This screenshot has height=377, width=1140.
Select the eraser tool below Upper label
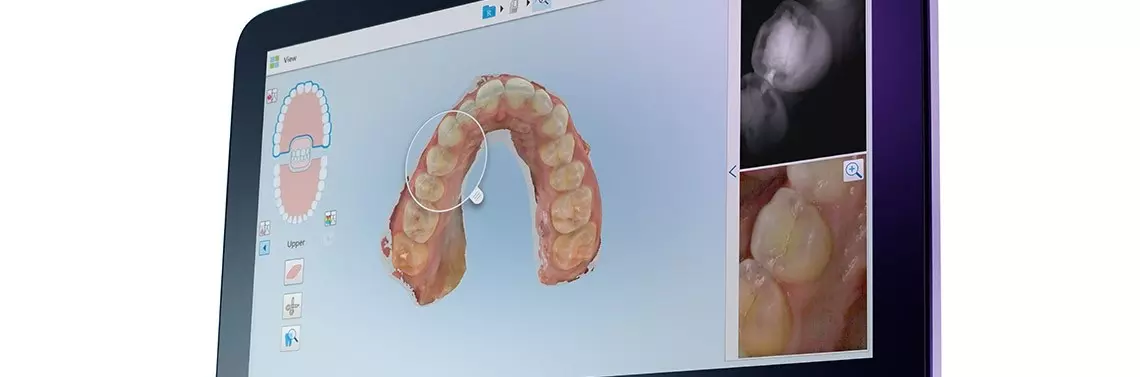[x=294, y=272]
